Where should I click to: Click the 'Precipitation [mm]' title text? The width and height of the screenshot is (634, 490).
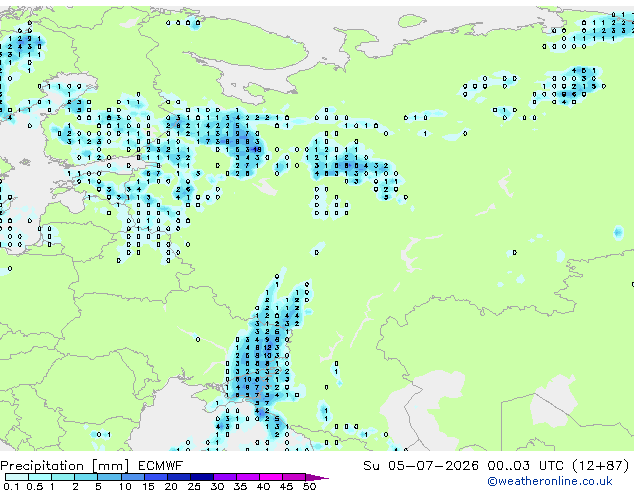pyautogui.click(x=65, y=466)
